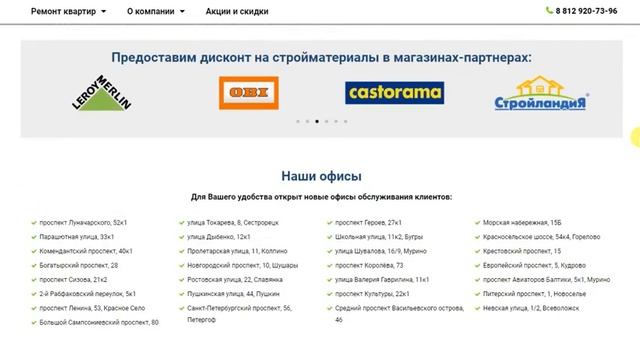Click address Ростовская улица, 22, Славянка
Viewport: 640px width, 360px height.
click(x=235, y=280)
